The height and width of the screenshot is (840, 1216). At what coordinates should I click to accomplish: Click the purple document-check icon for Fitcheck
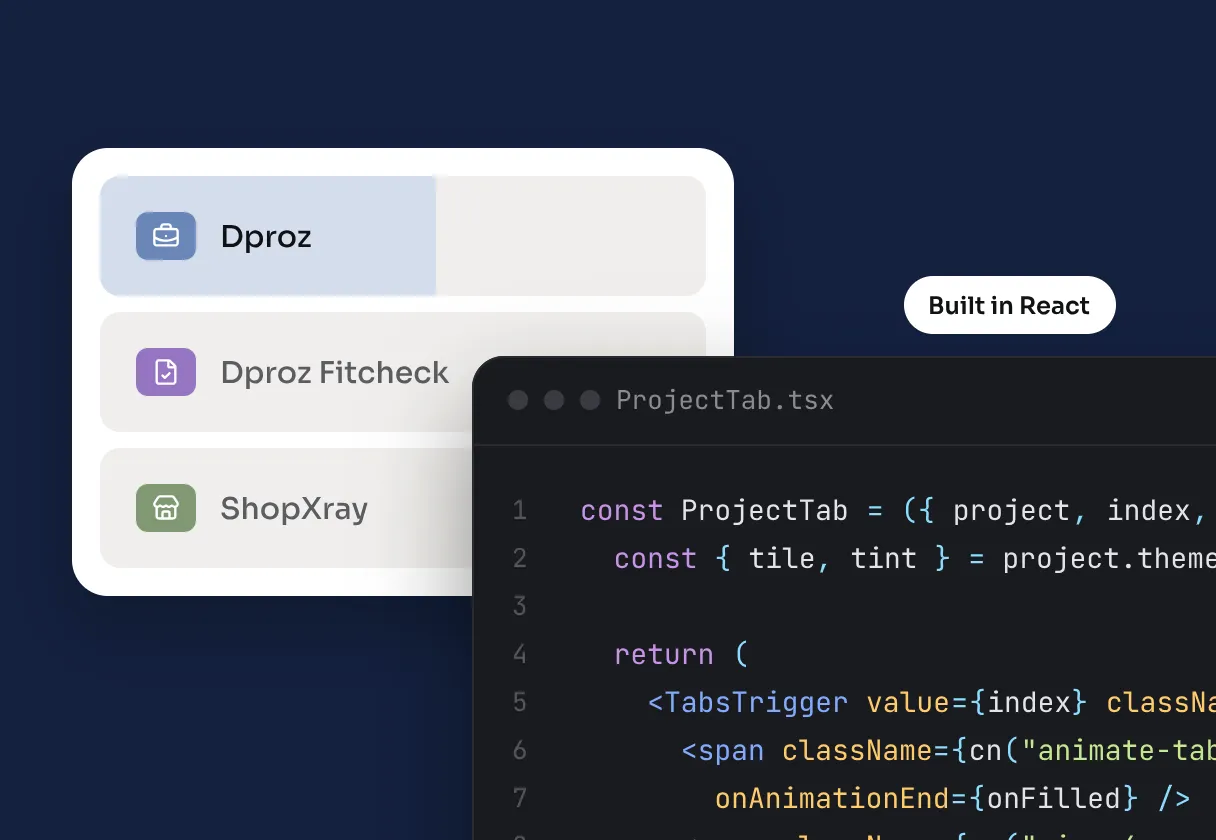[x=166, y=372]
